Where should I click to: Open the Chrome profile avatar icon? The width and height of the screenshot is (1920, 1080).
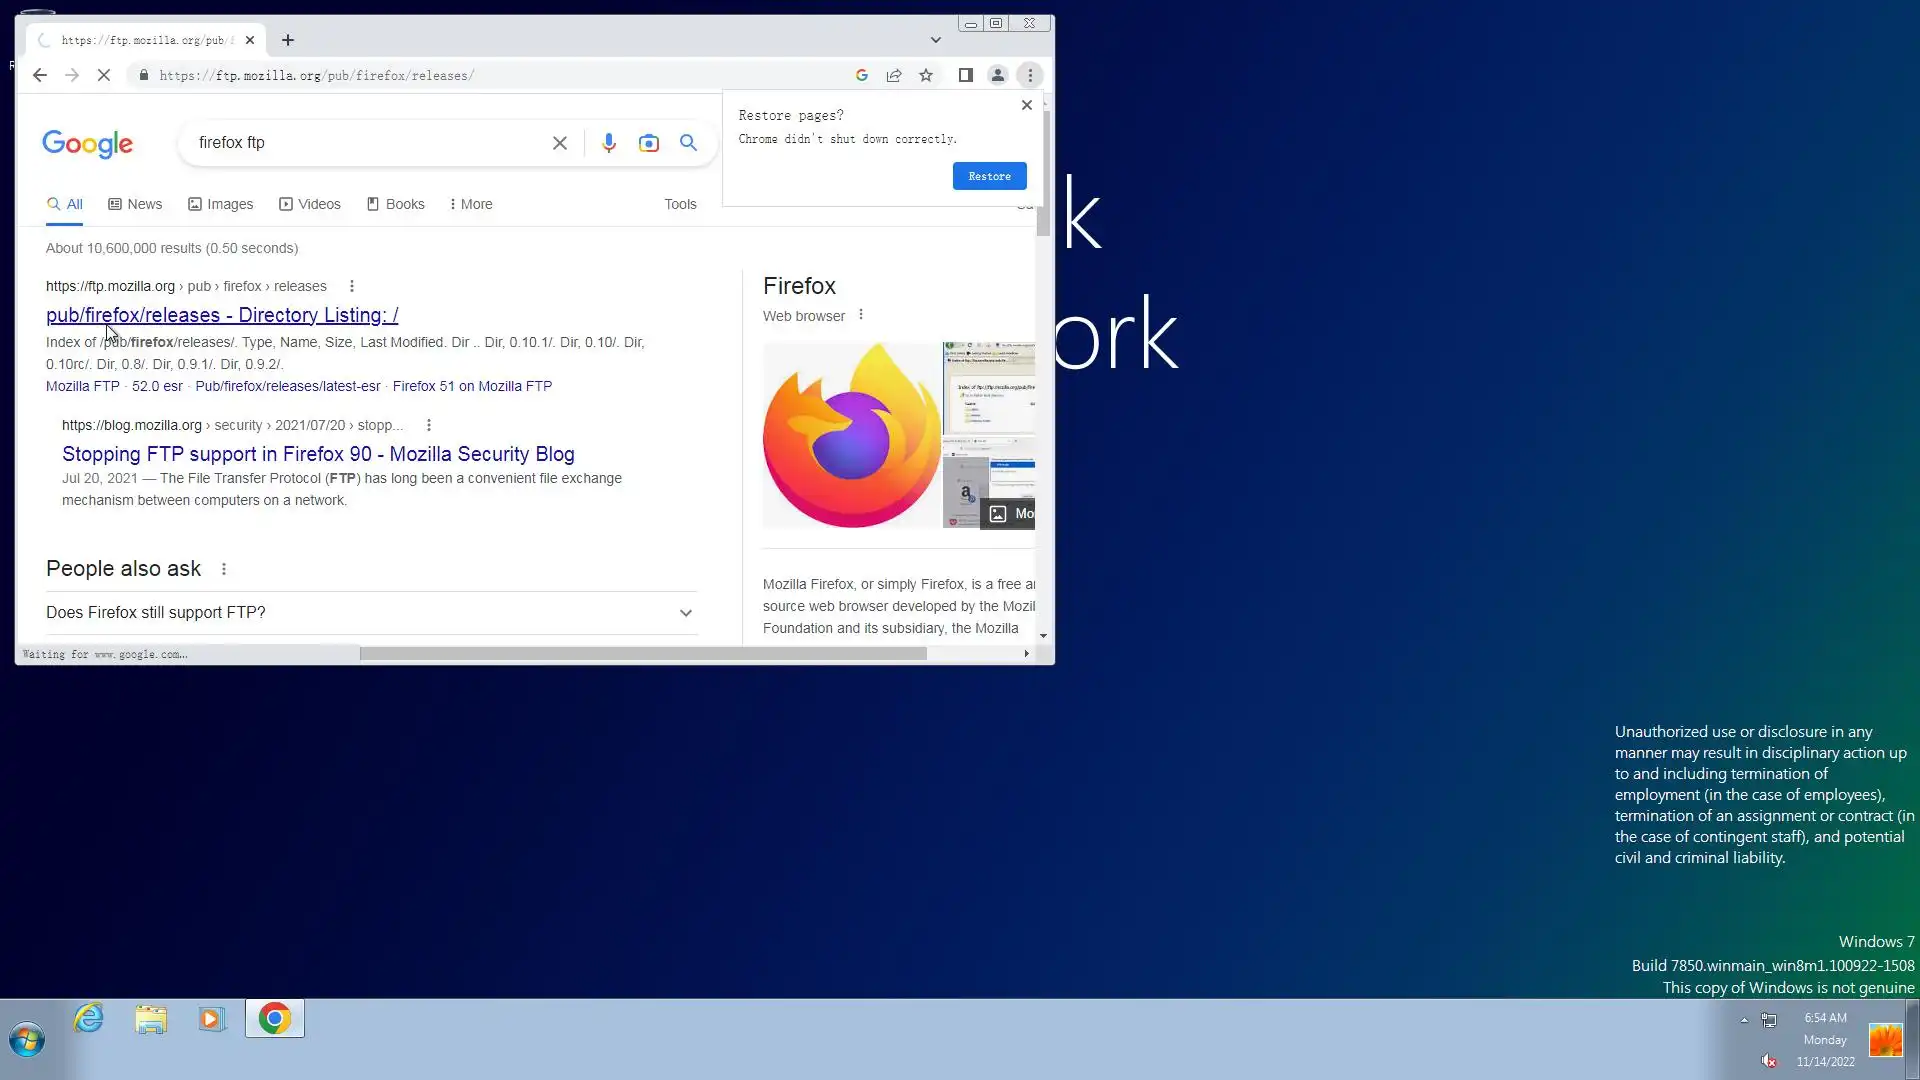997,75
